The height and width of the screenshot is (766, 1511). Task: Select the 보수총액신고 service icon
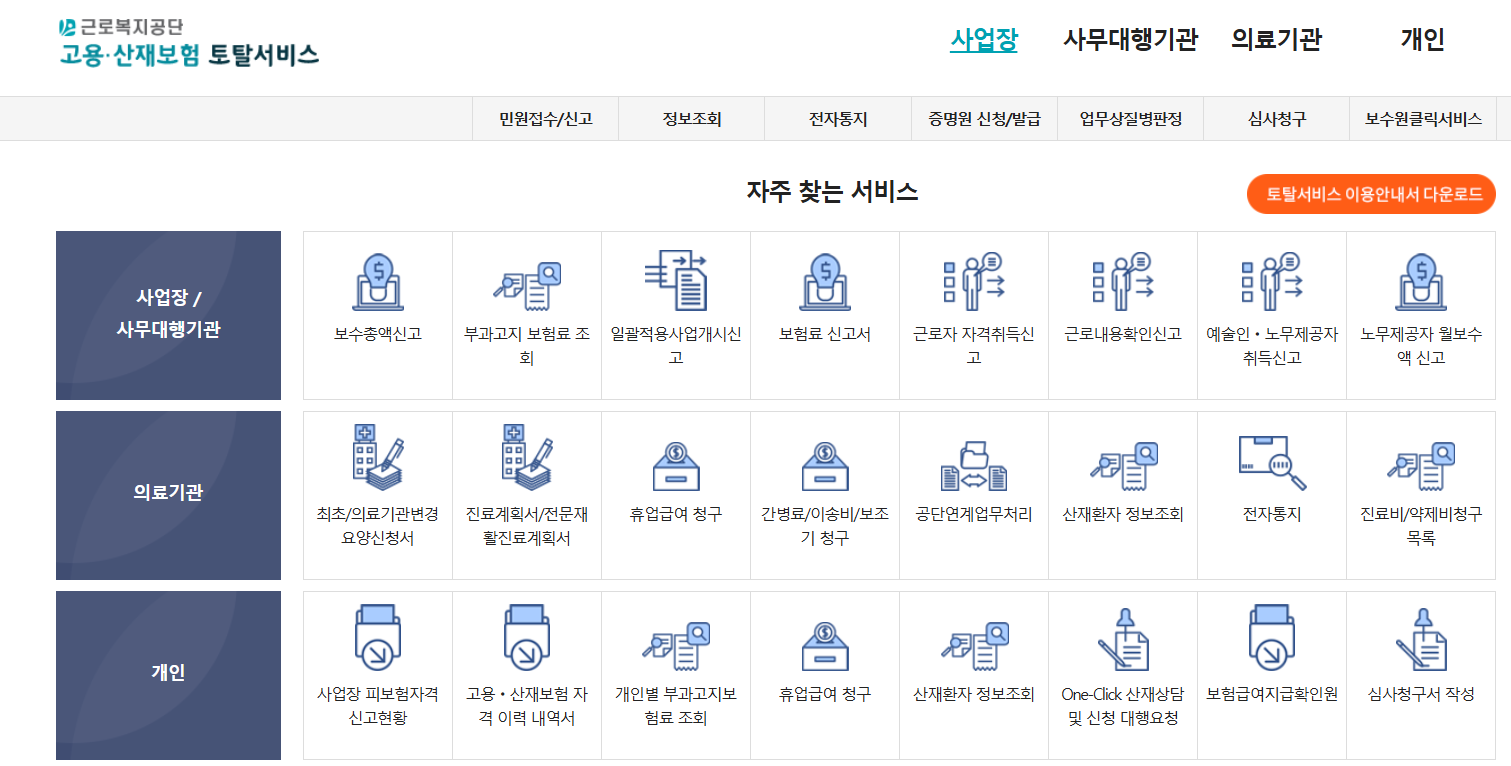click(x=377, y=300)
